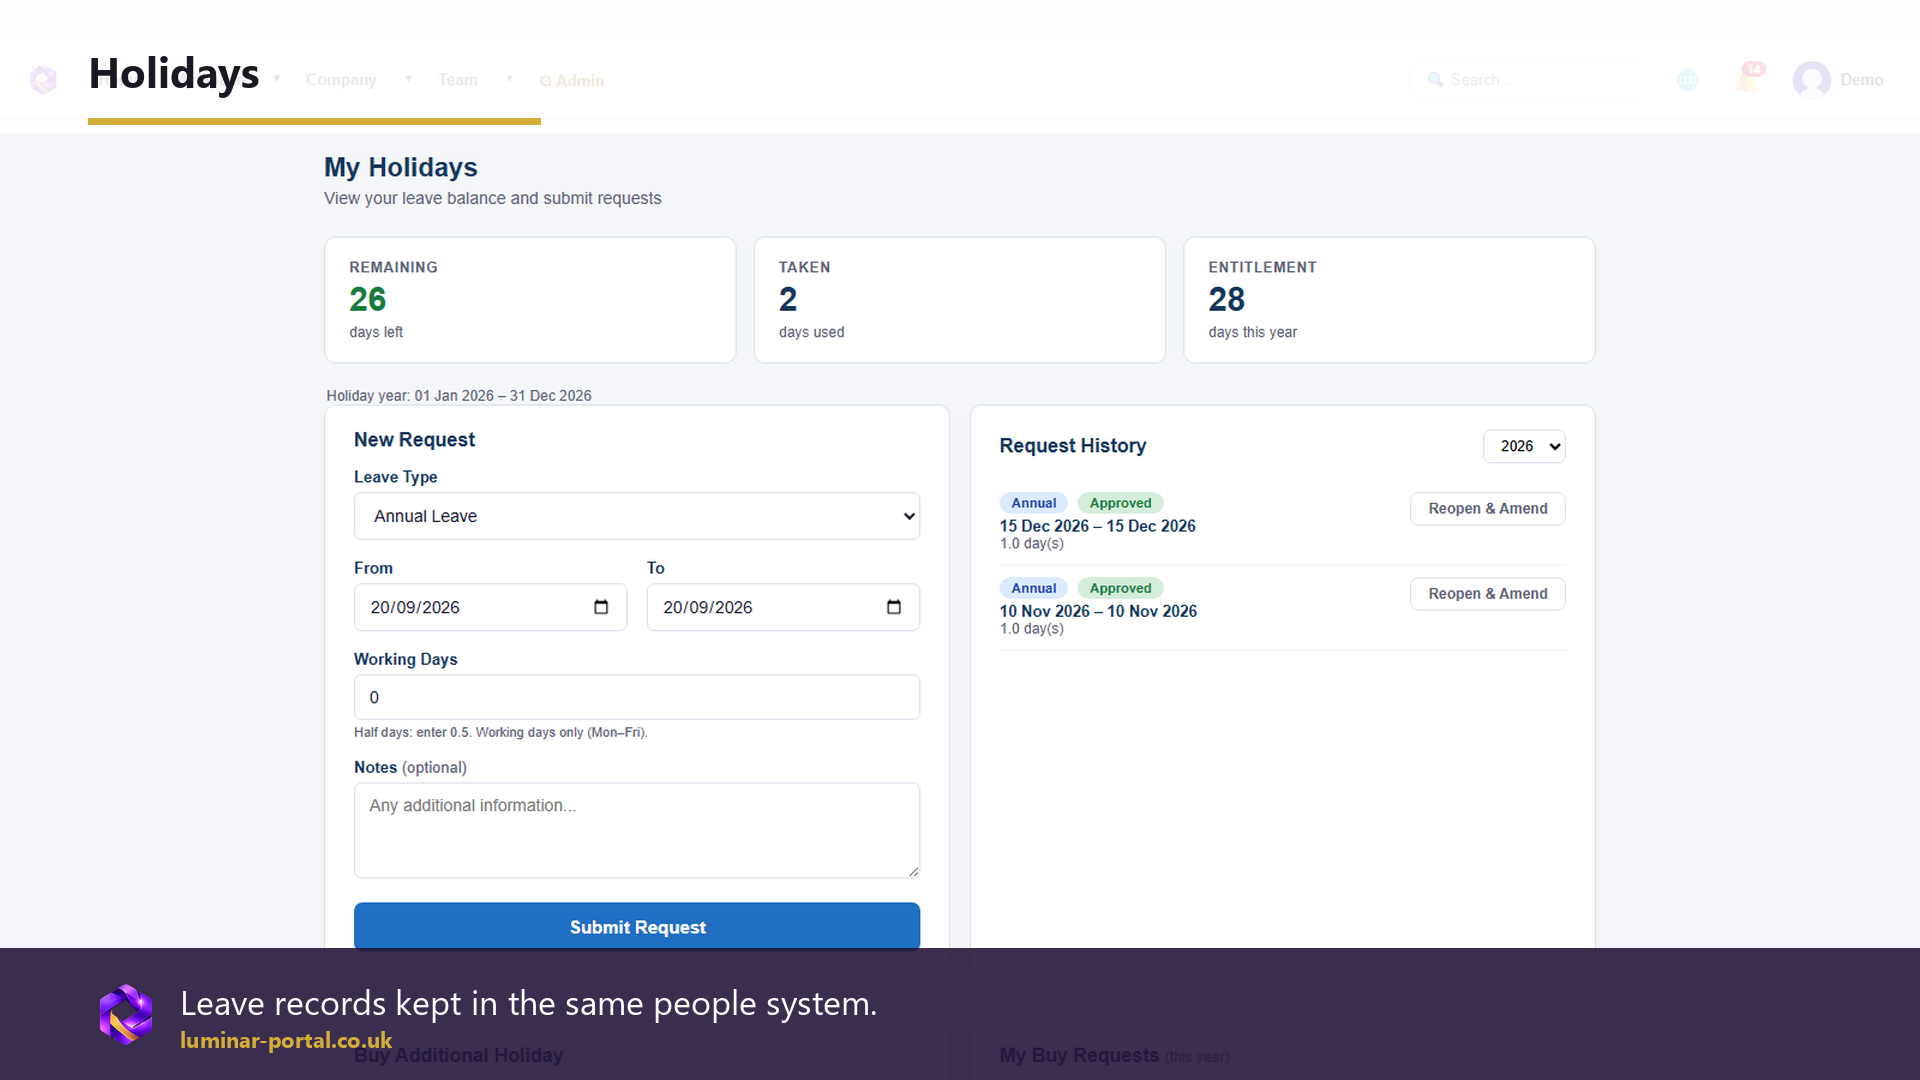Viewport: 1920px width, 1080px height.
Task: Click the "15 Dec 2026 – 15 Dec 2026" text
Action: tap(1097, 526)
